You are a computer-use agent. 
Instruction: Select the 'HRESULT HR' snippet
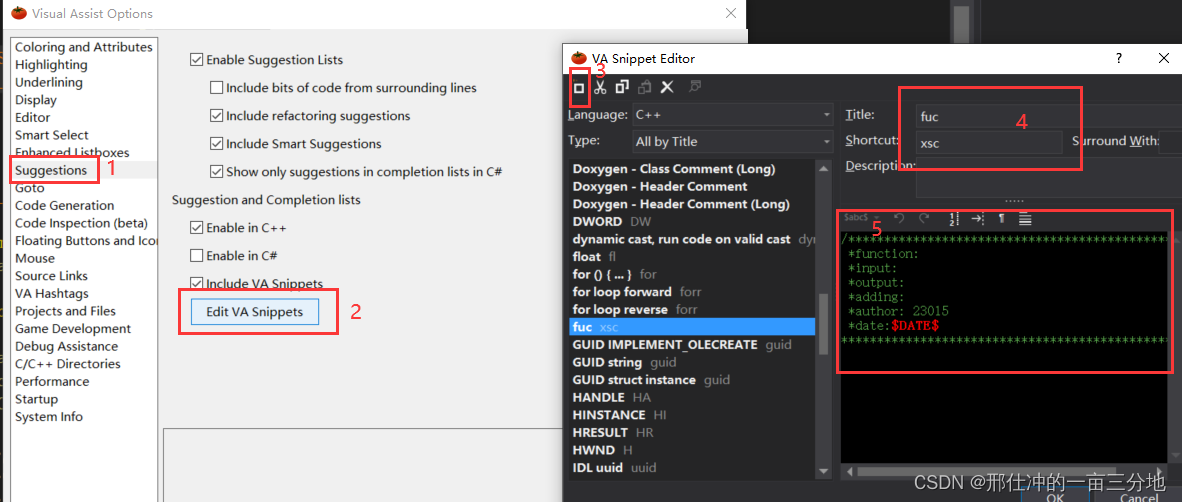tap(692, 433)
